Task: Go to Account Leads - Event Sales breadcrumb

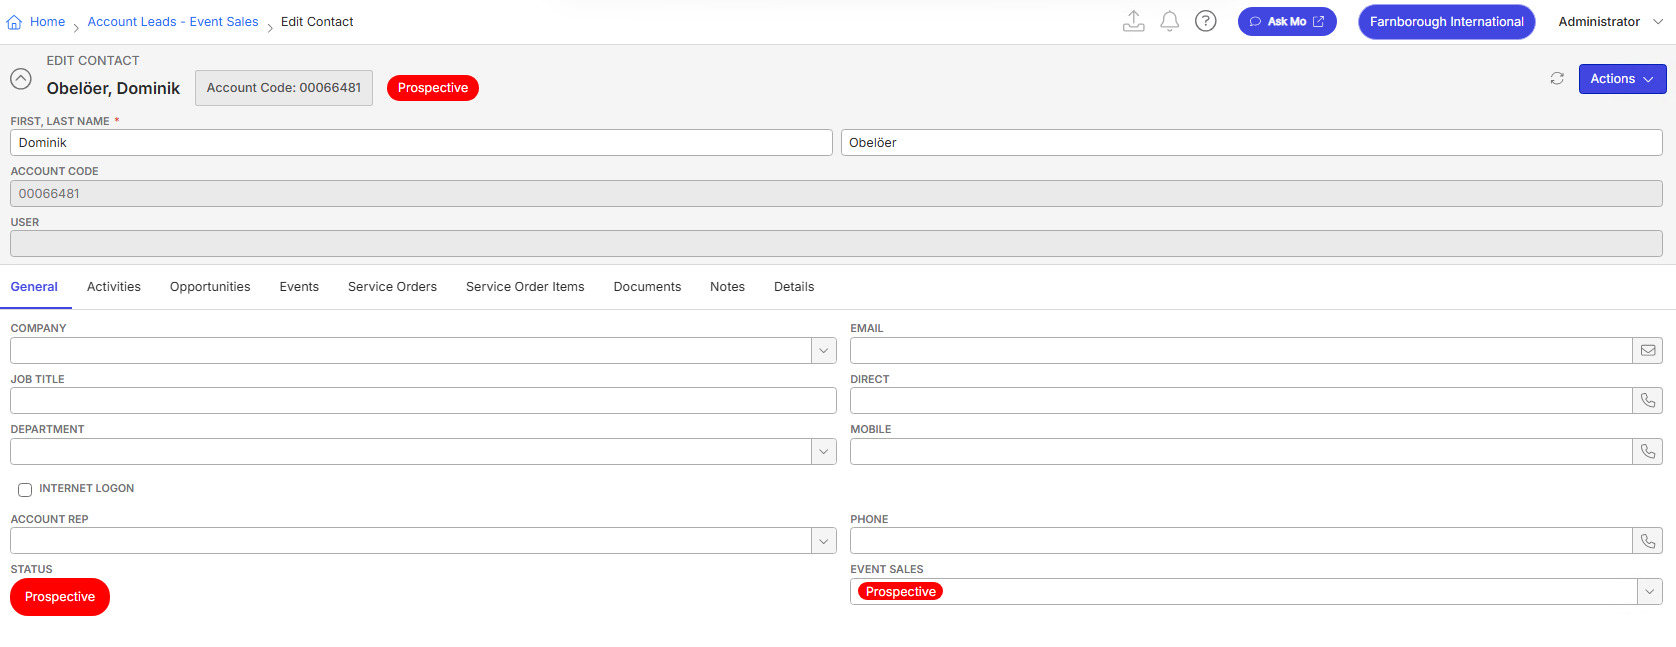Action: point(173,21)
